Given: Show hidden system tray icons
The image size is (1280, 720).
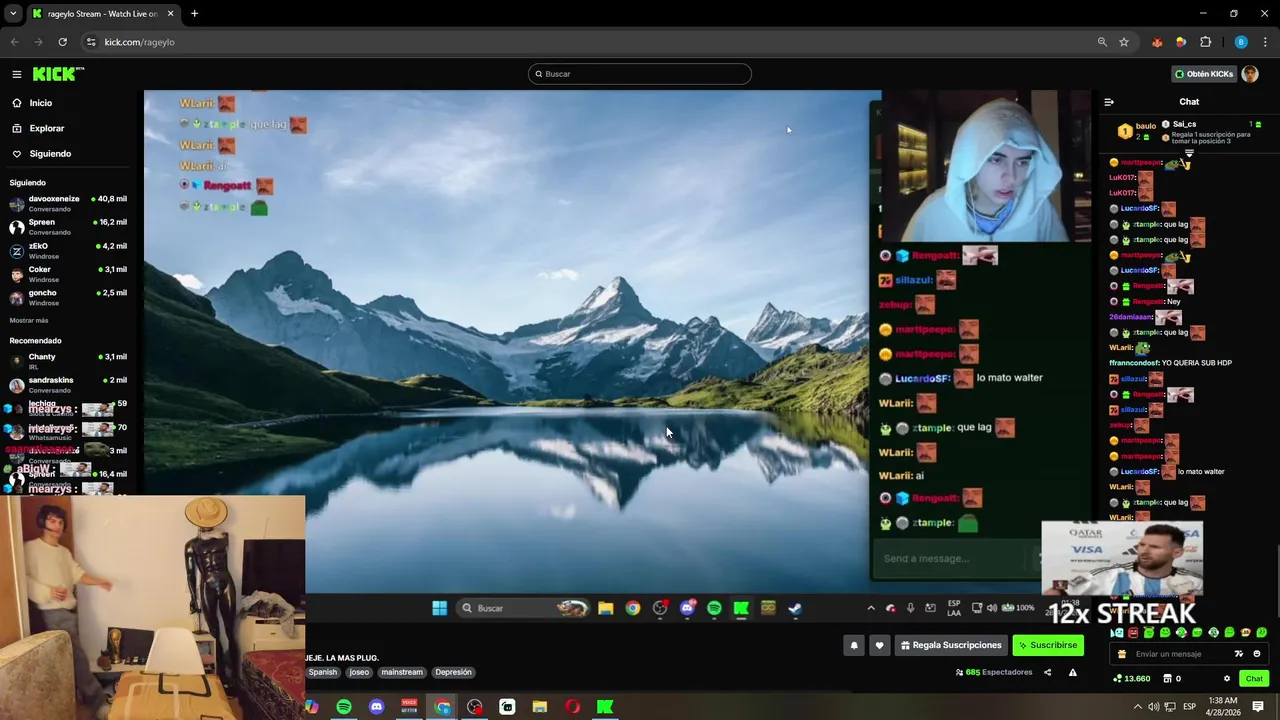Looking at the screenshot, I should coord(1137,707).
